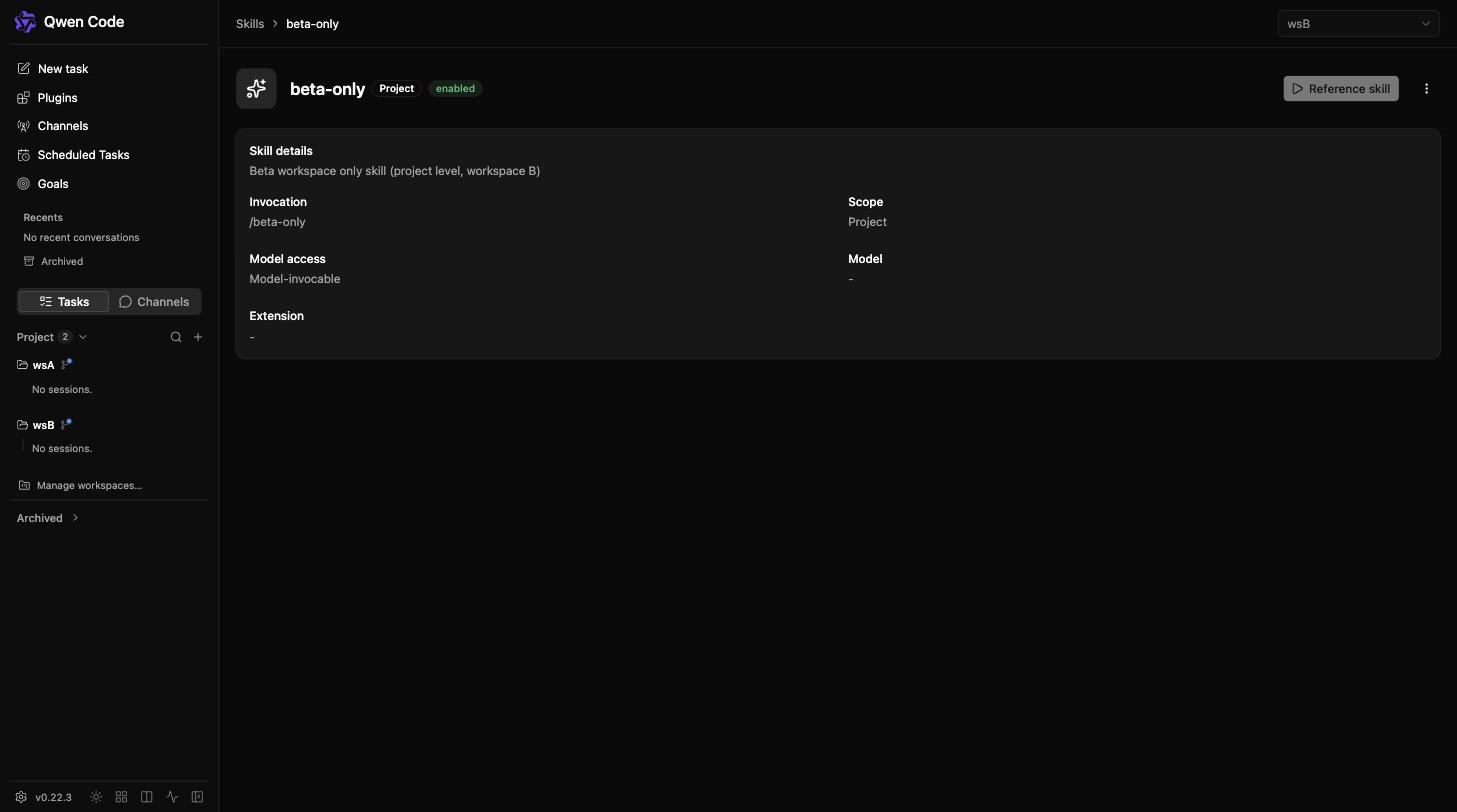Screen dimensions: 1457x812
Task: Select the wsA workspace folder
Action: click(x=43, y=365)
